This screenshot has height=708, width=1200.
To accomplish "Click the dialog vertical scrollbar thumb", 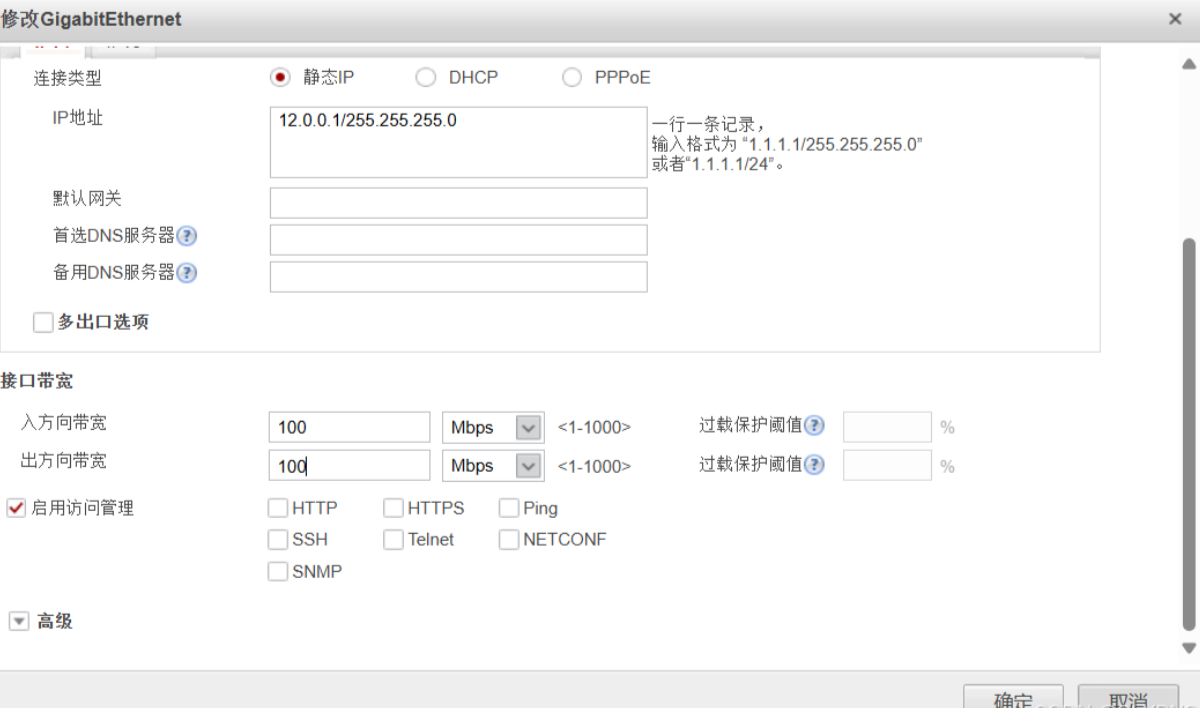I will tap(1189, 434).
